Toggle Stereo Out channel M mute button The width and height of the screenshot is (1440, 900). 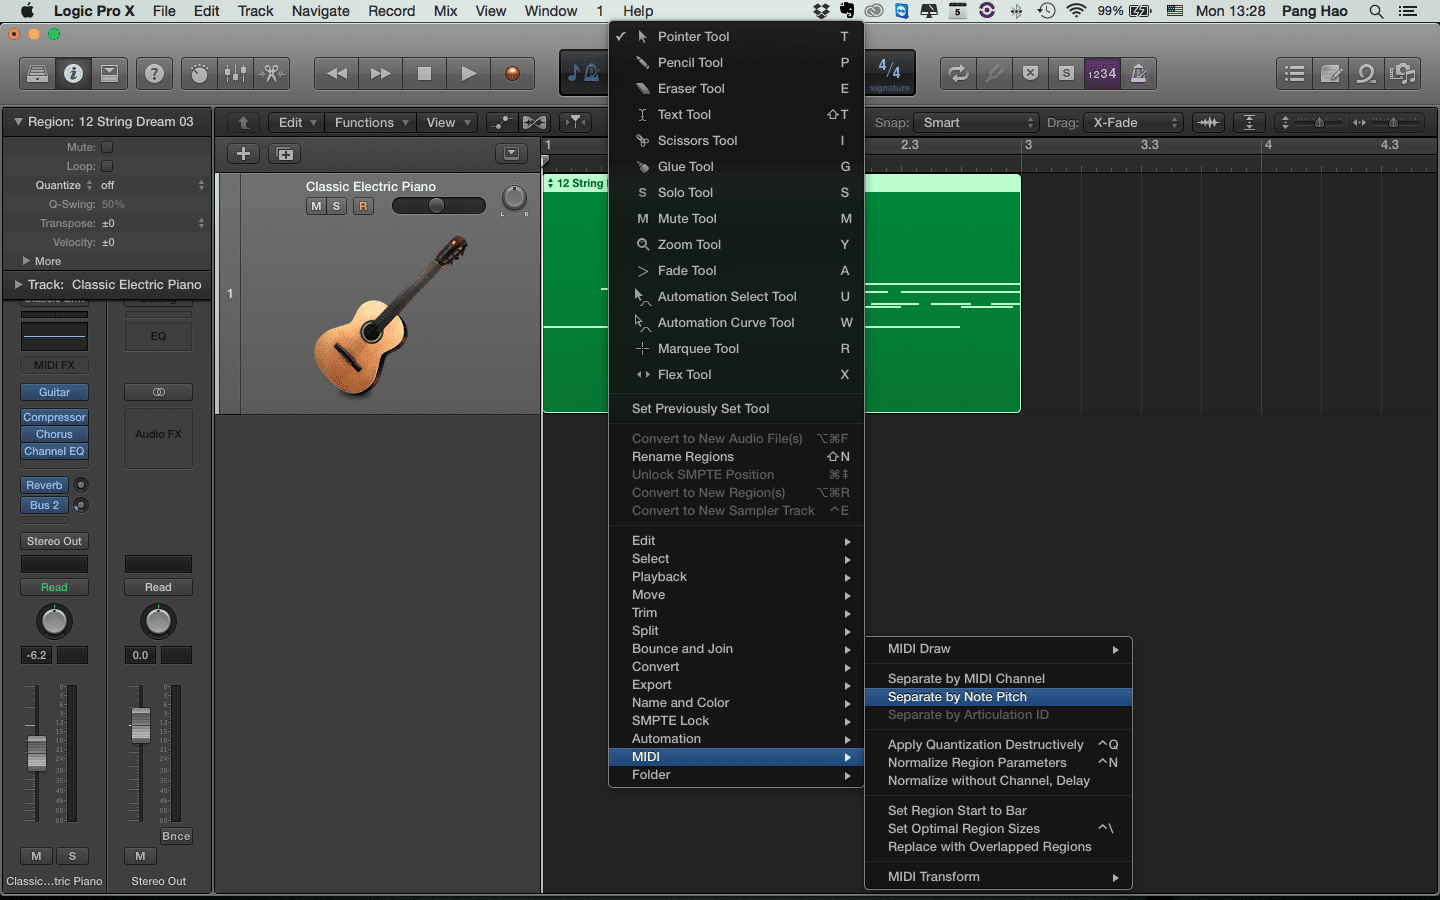pos(140,856)
